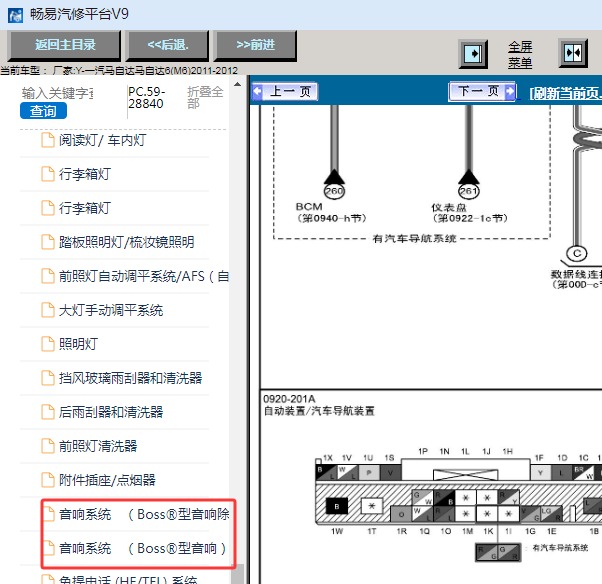
Task: Click the BCM (第0940-h节) reference text
Action: coord(331,212)
